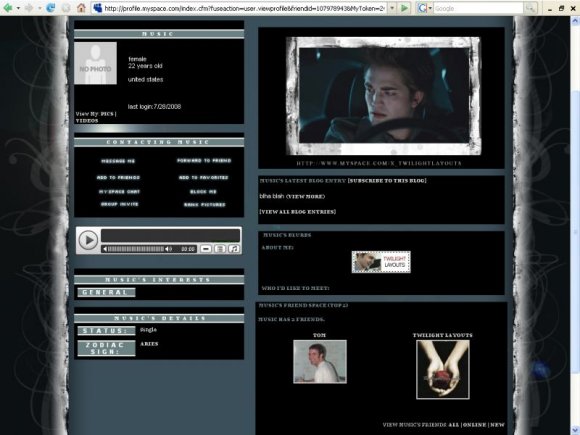This screenshot has width=580, height=435.
Task: Click the MySpace favicon in the address bar
Action: pyautogui.click(x=98, y=8)
